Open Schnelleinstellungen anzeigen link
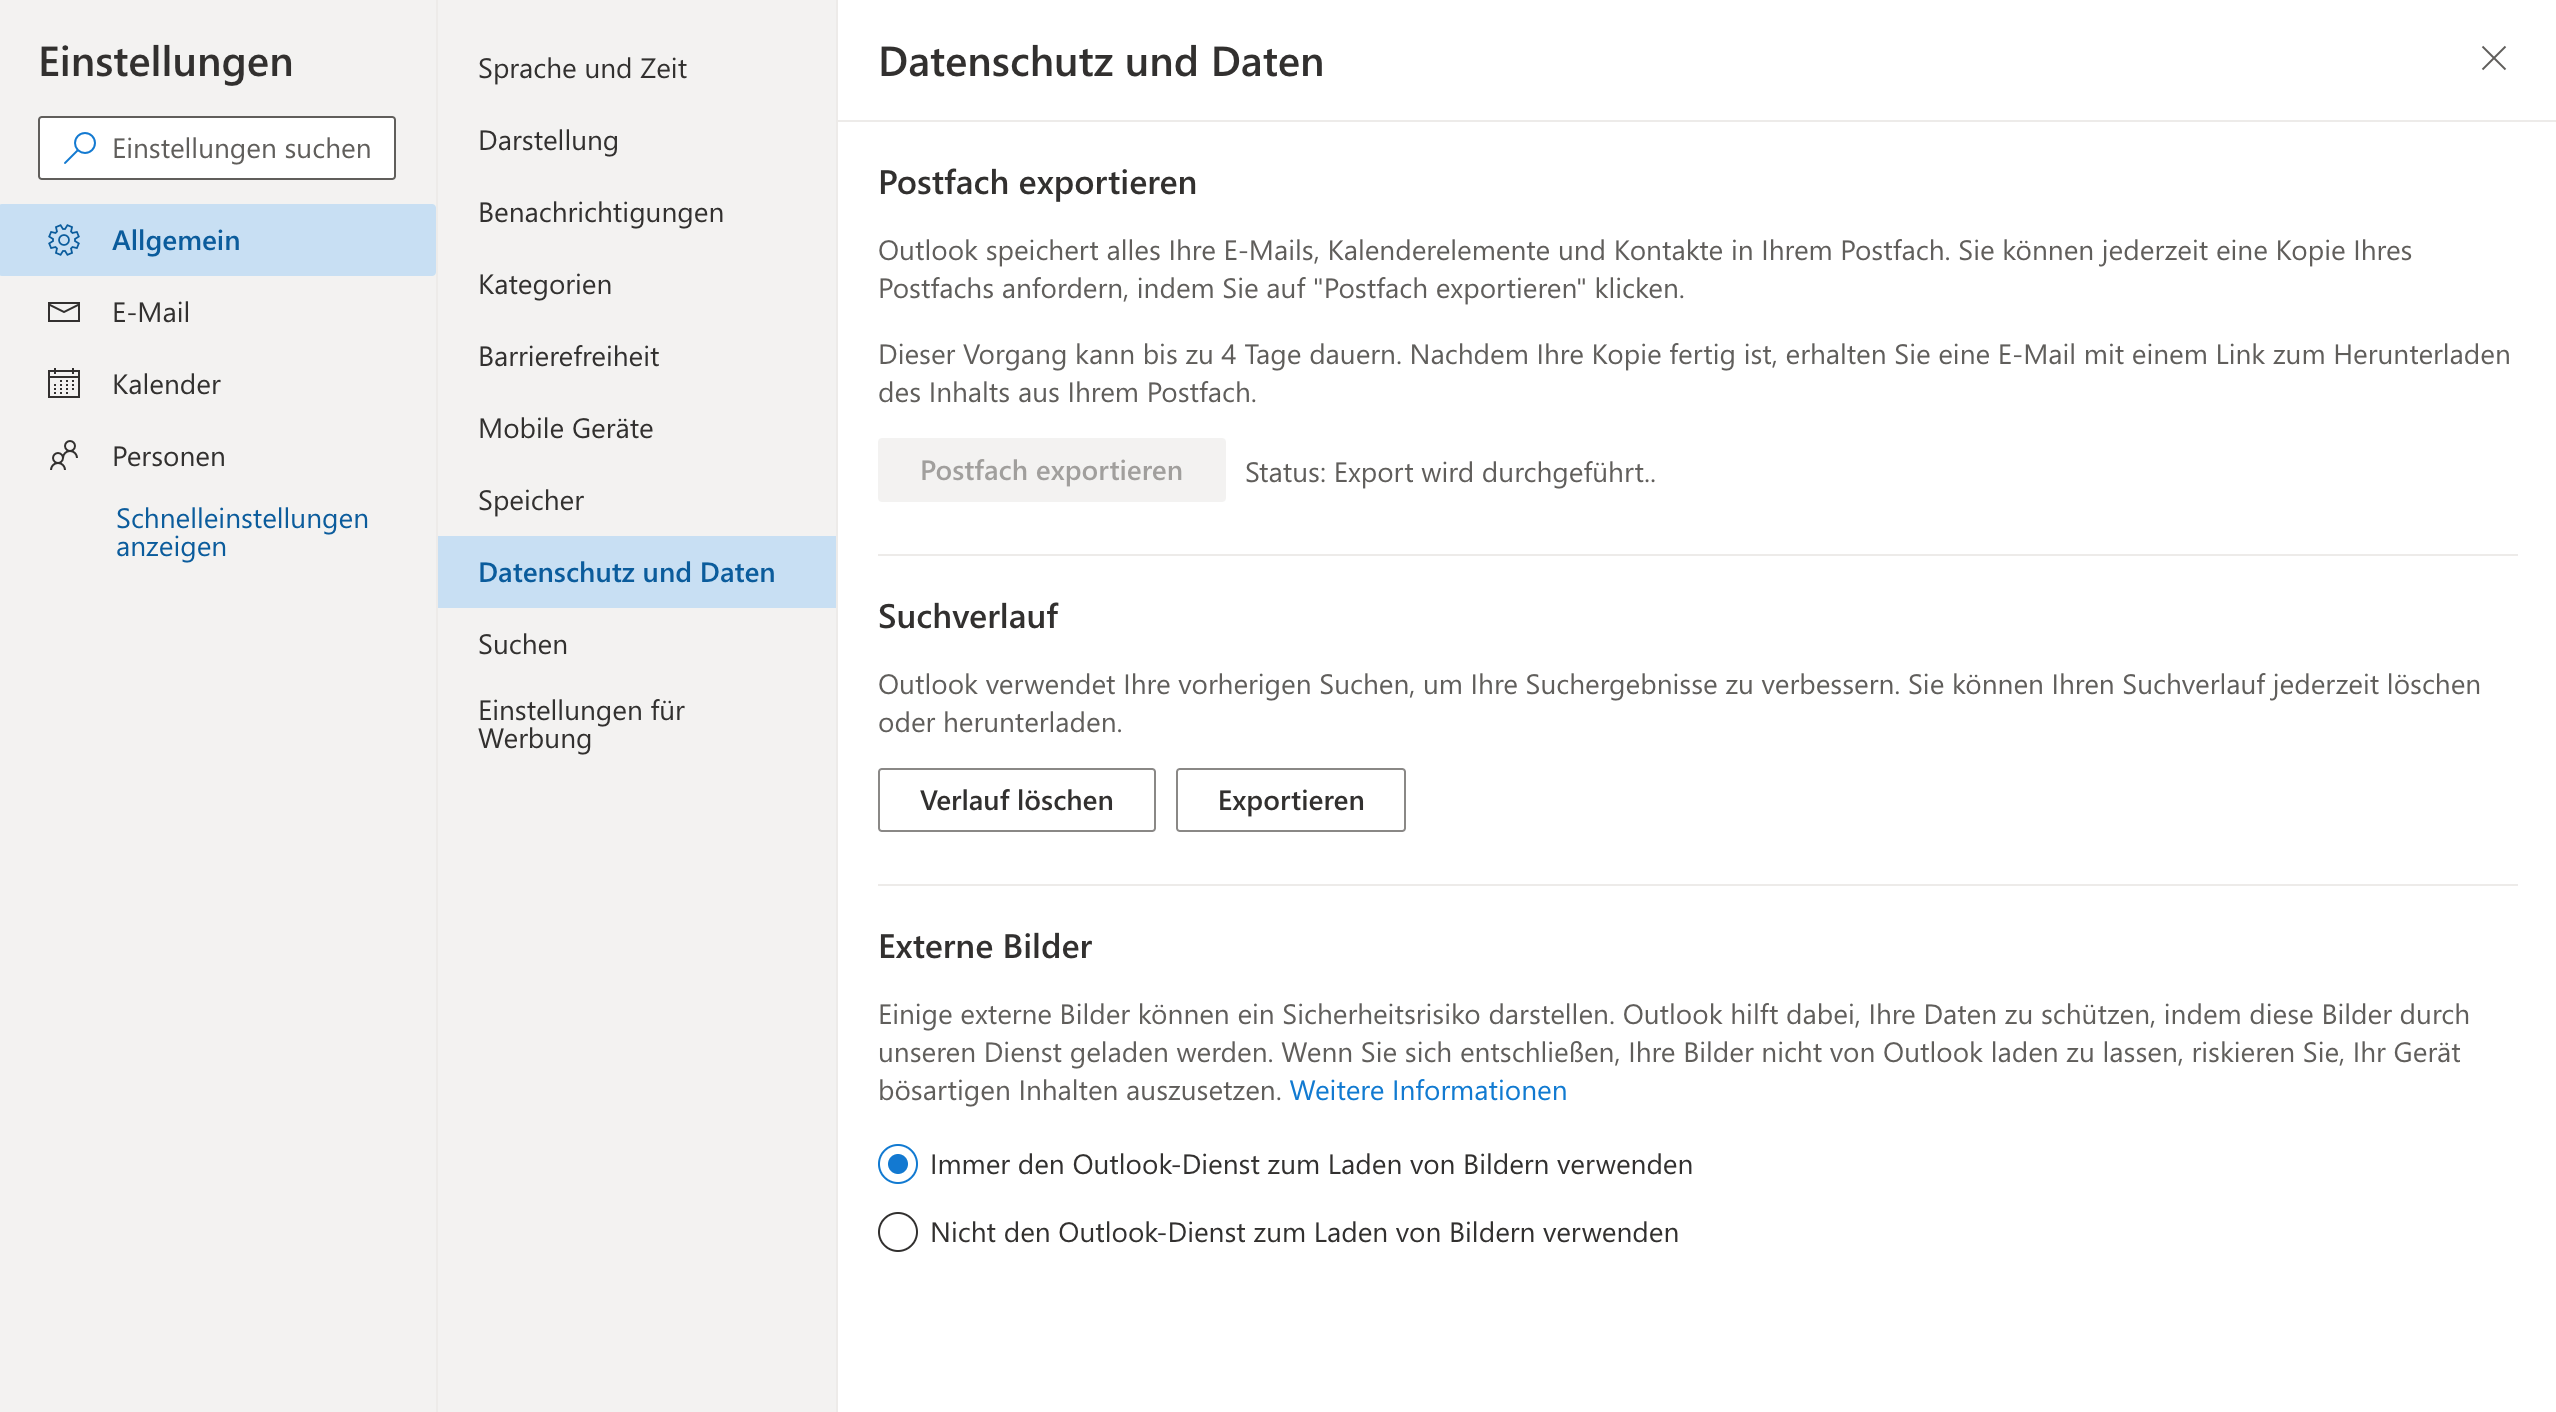Screen dimensions: 2556x1412 (x=242, y=532)
